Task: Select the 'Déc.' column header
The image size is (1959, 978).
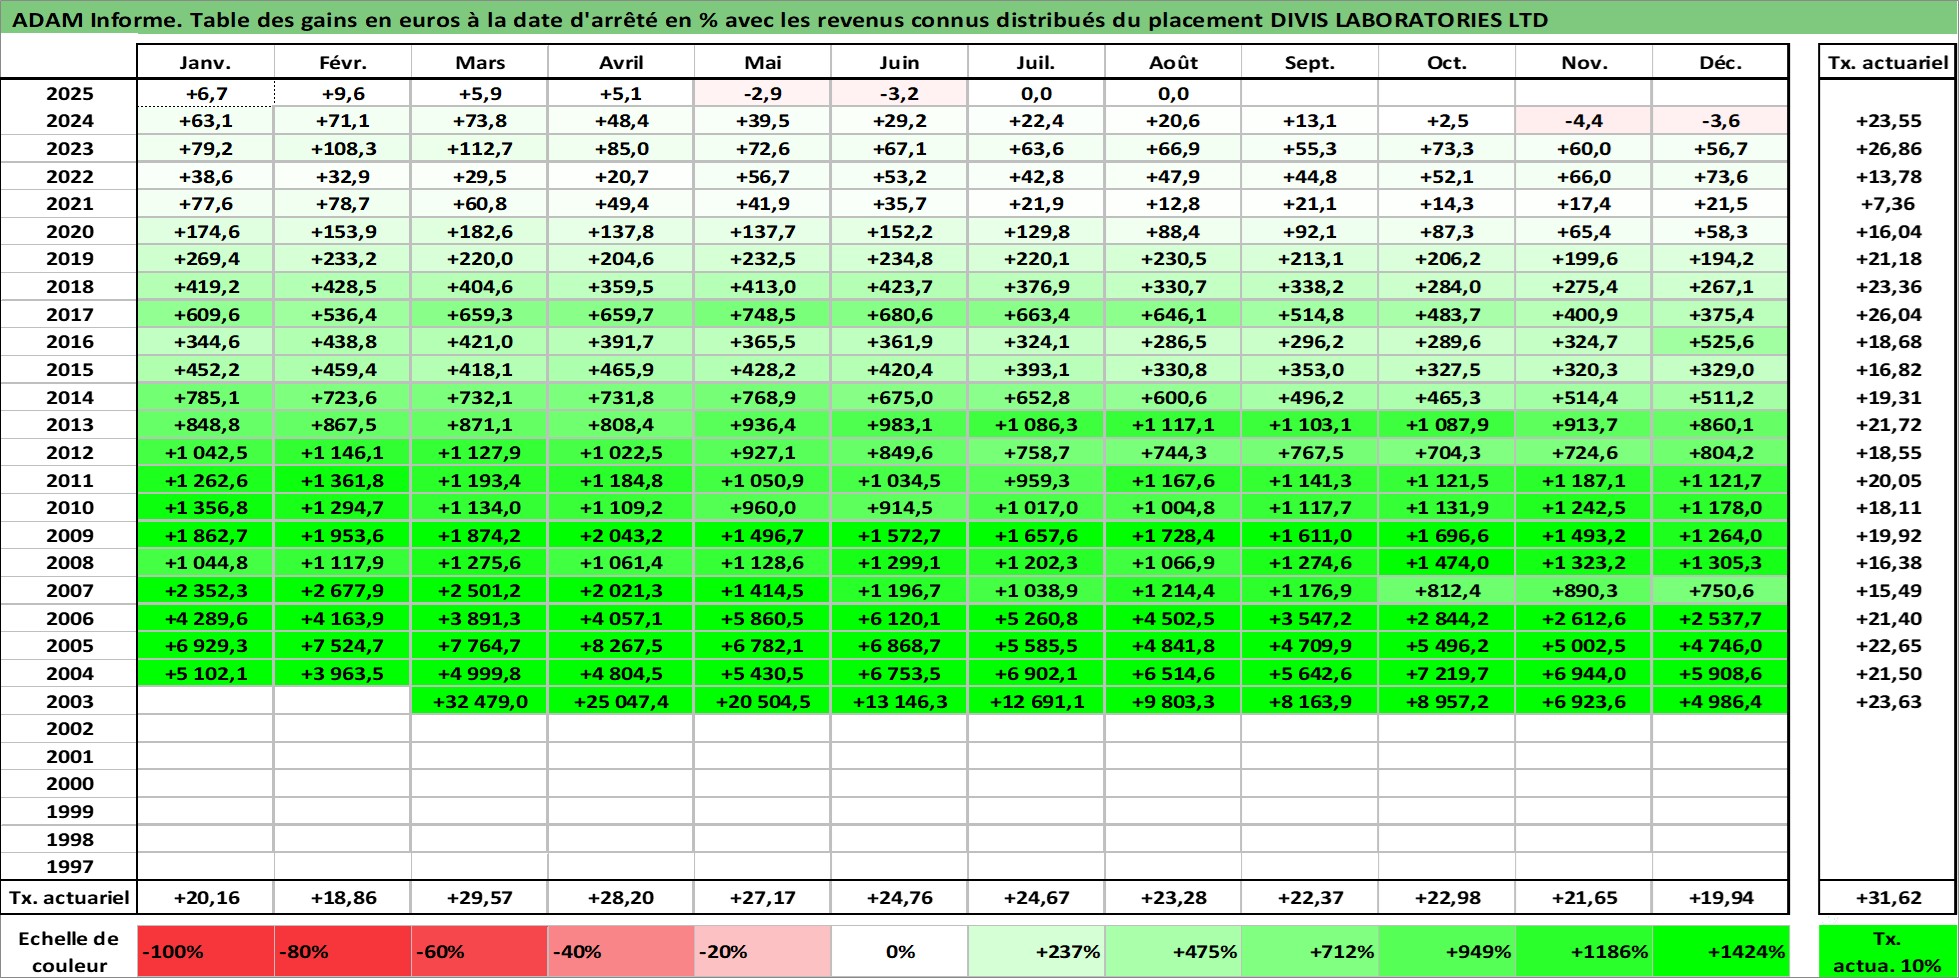Action: 1720,62
